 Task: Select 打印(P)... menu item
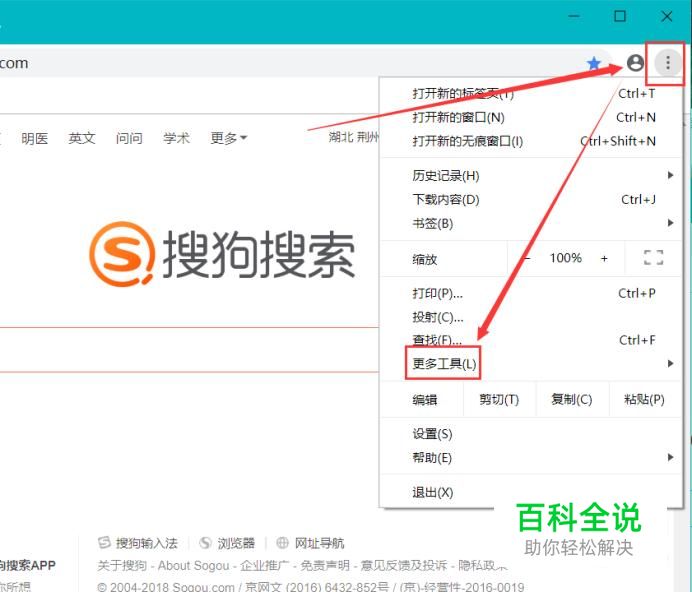(x=530, y=293)
